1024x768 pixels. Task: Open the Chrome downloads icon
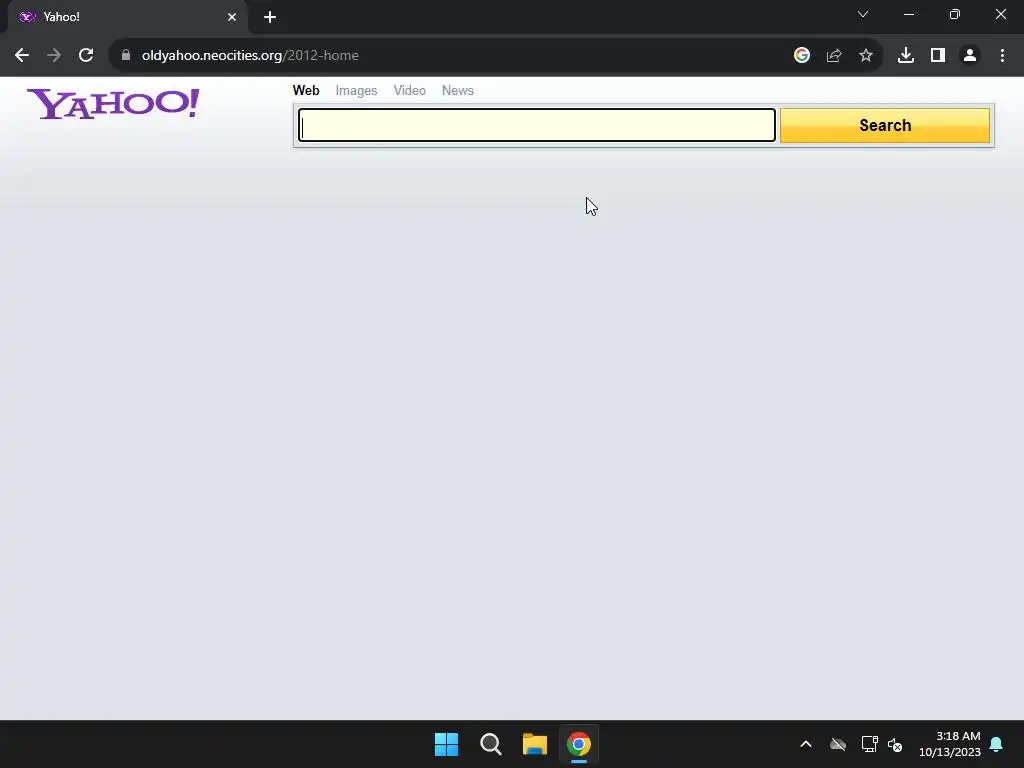tap(906, 56)
